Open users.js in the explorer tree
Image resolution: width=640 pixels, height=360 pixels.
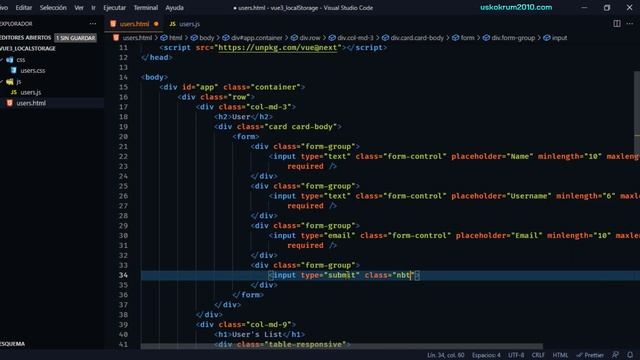31,93
